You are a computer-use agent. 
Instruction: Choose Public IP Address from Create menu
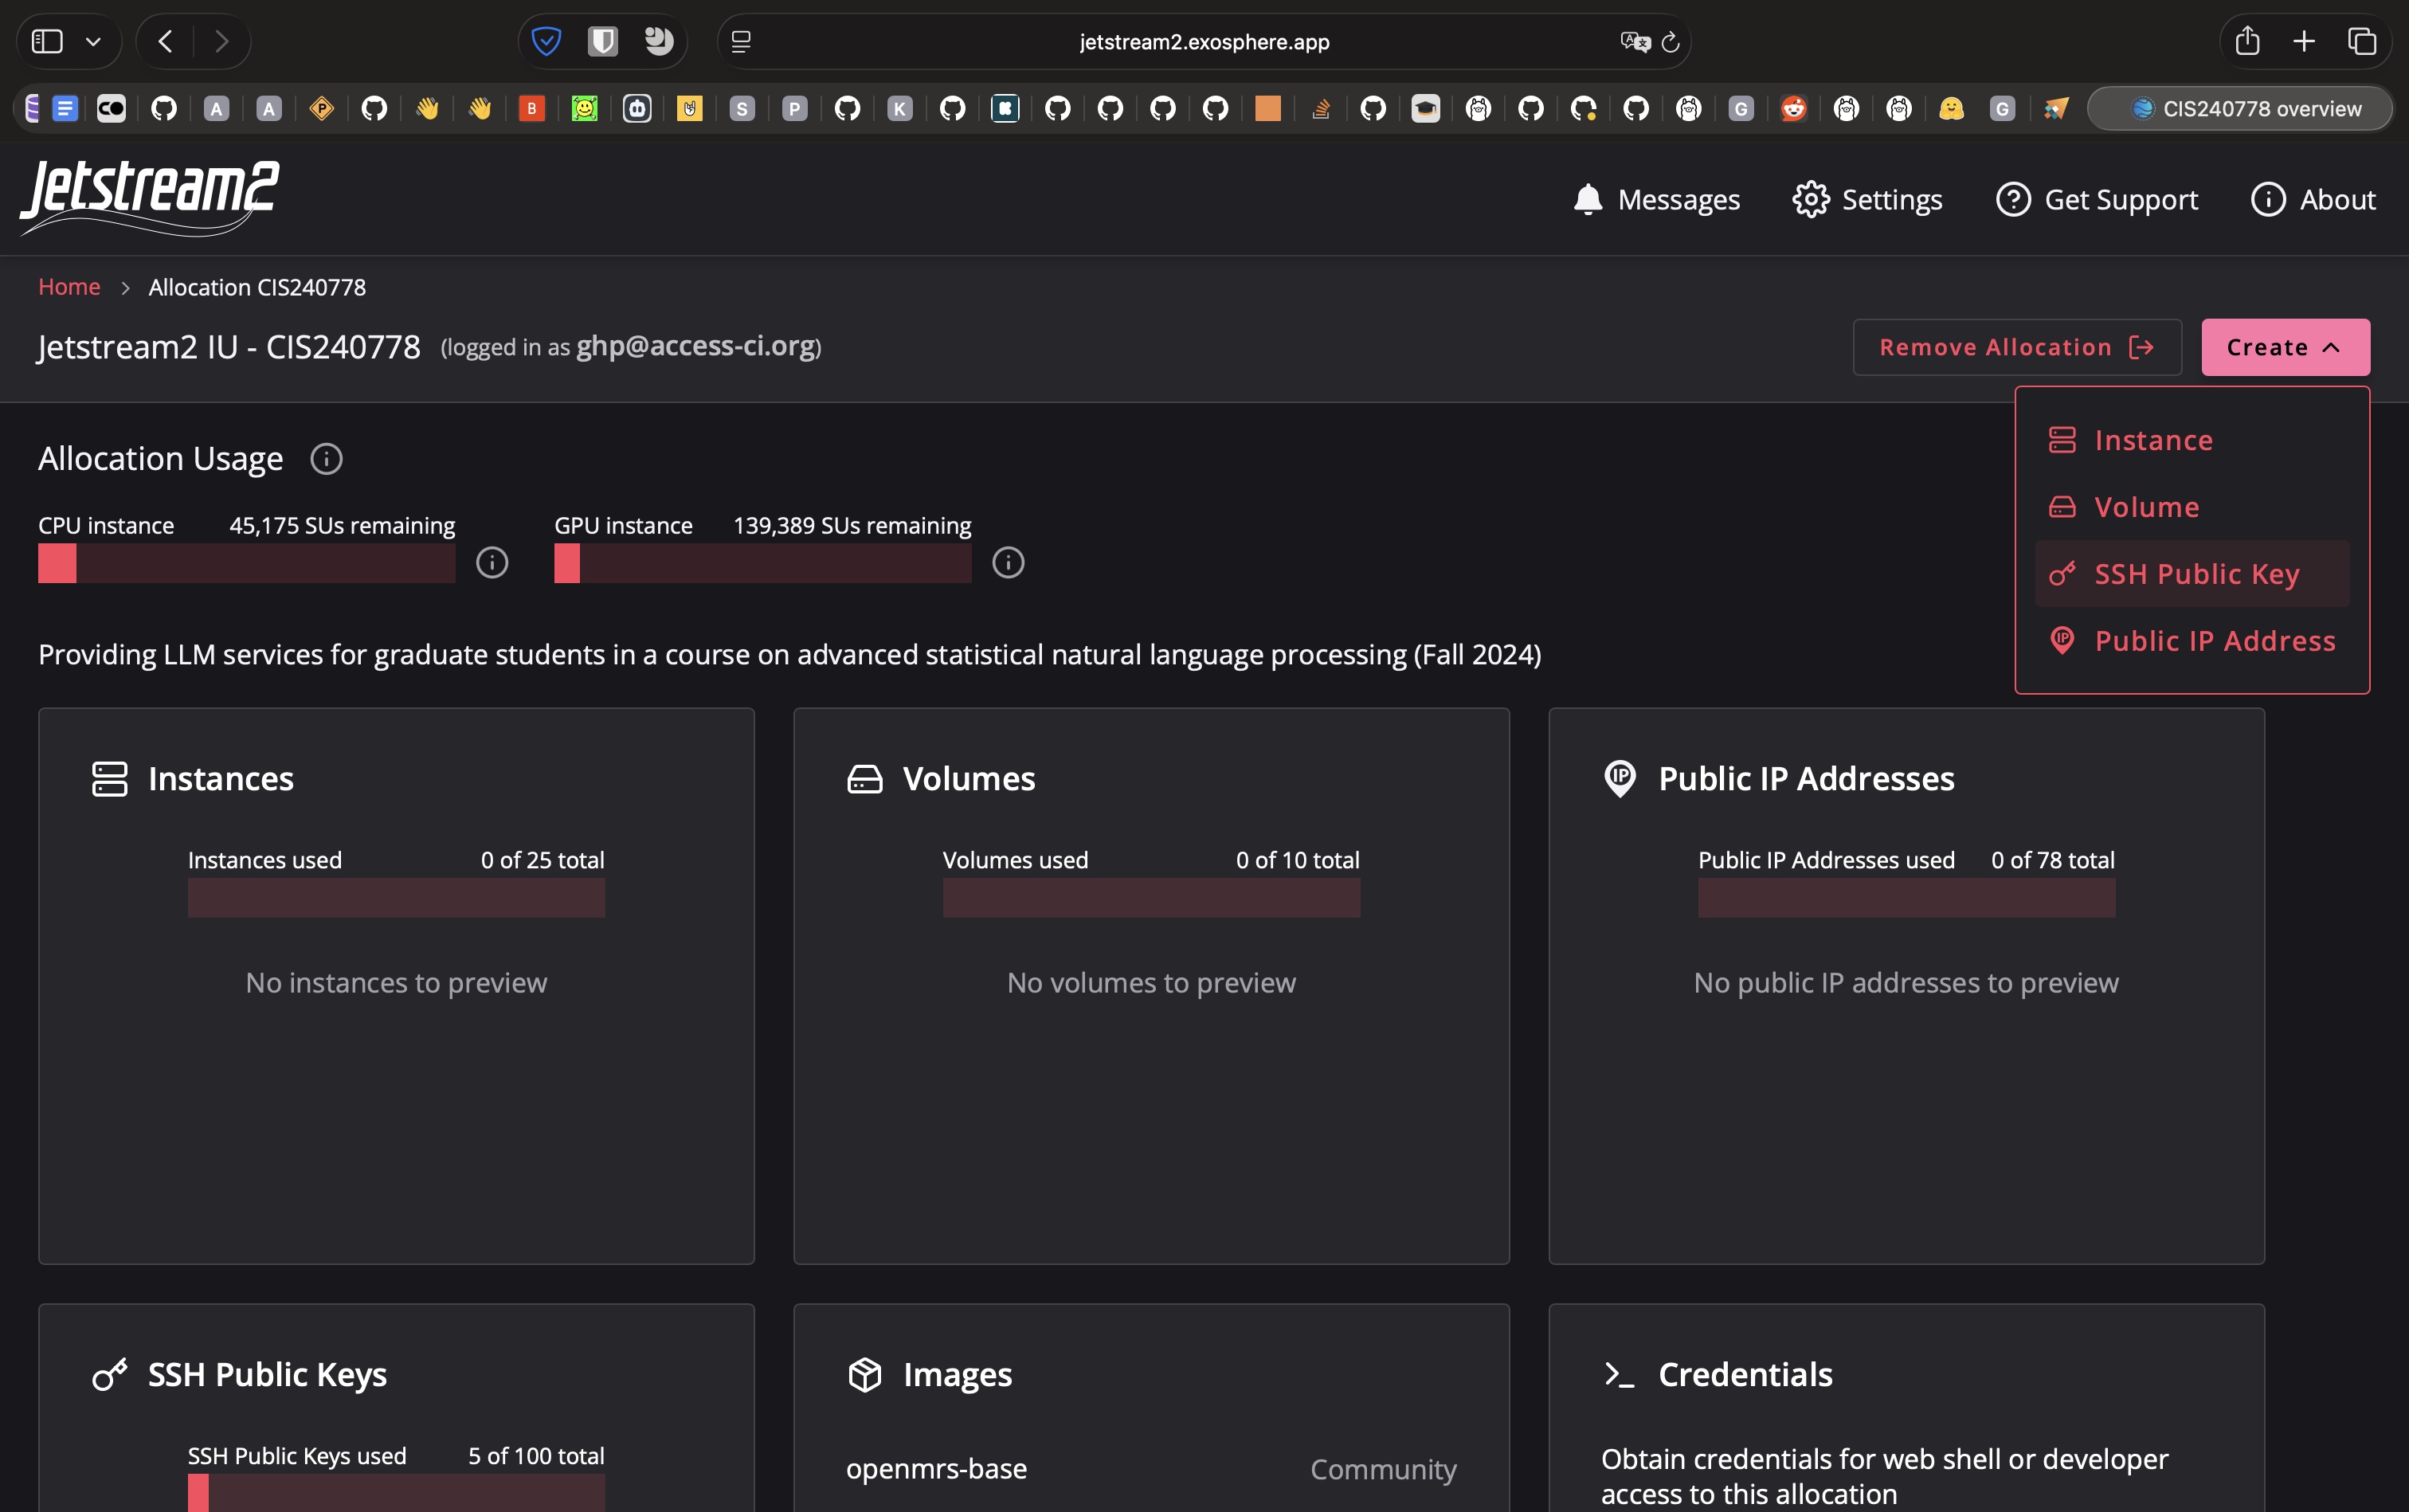pos(2192,641)
